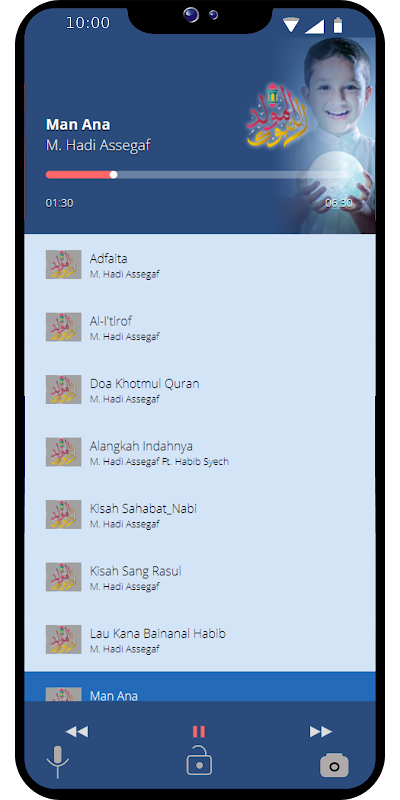Click the Kisah Sang Rasul thumbnail
The height and width of the screenshot is (800, 400).
64,577
